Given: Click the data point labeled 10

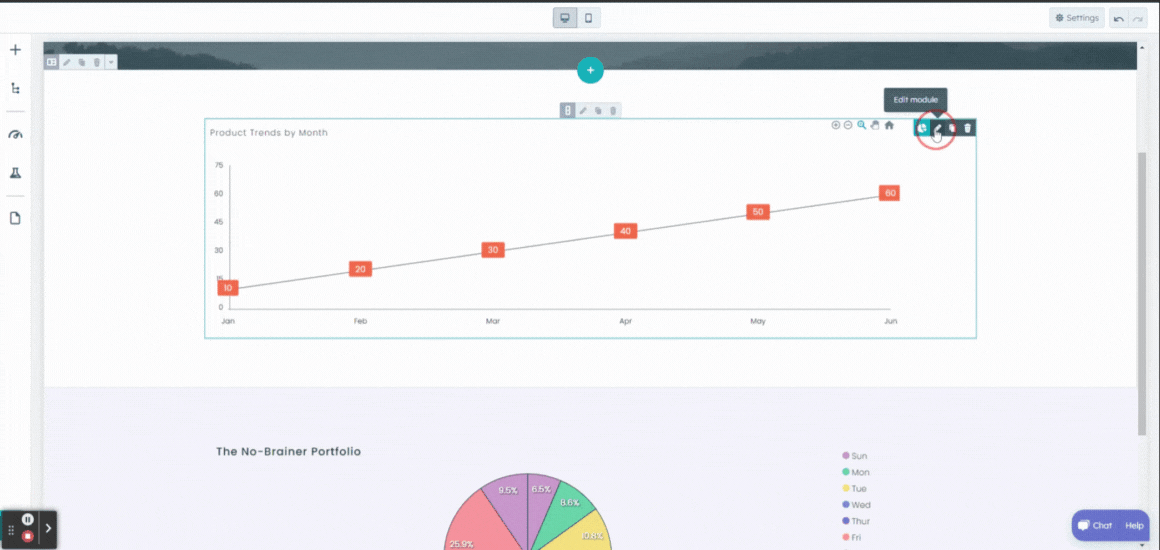Looking at the screenshot, I should [228, 288].
